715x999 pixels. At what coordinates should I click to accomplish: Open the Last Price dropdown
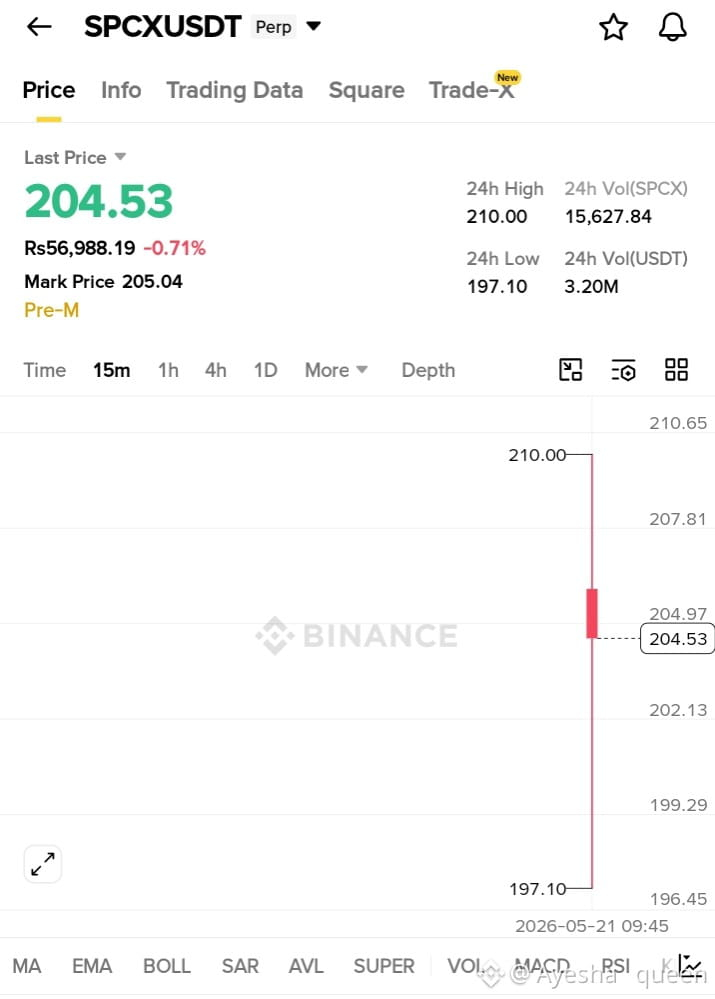[x=75, y=157]
